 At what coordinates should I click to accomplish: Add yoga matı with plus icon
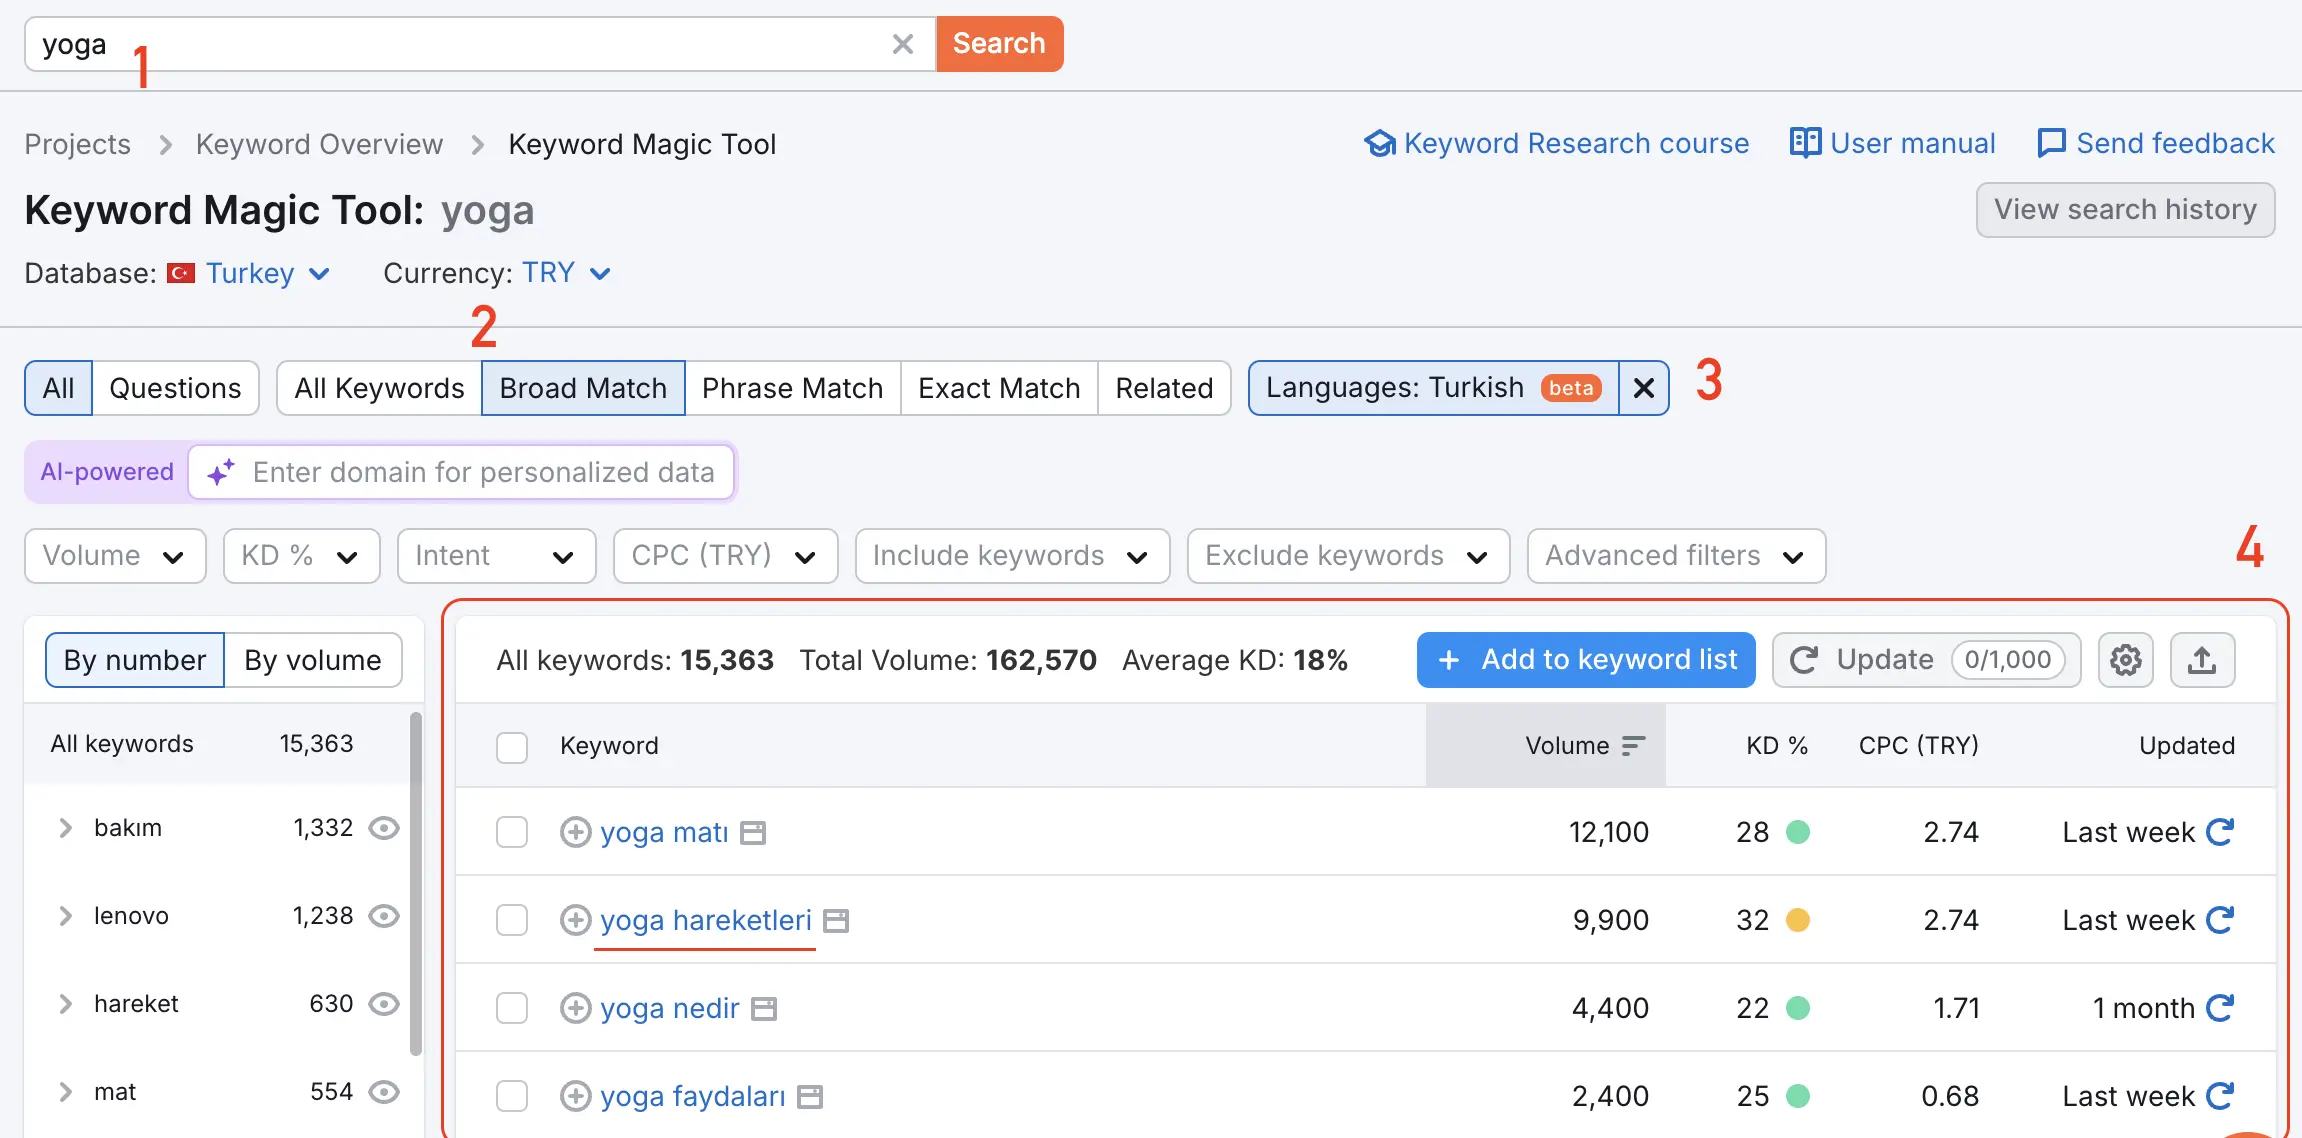[575, 832]
